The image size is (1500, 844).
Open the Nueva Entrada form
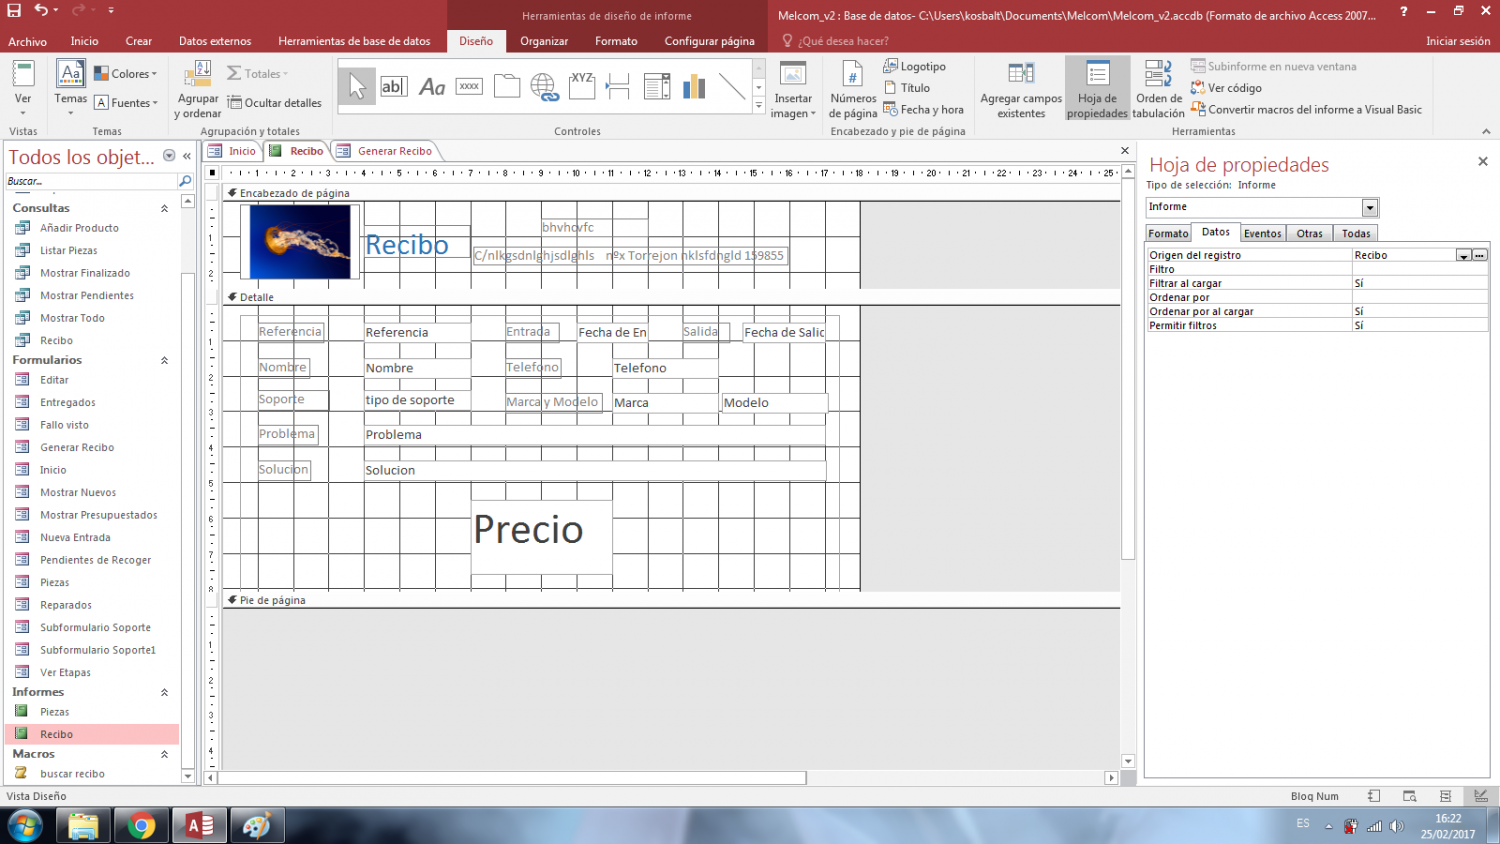click(75, 537)
